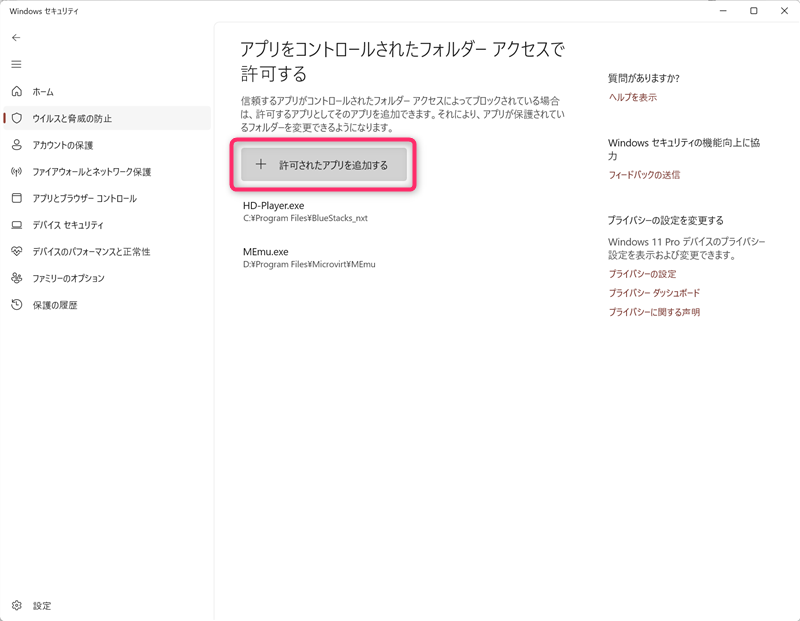Viewport: 800px width, 621px height.
Task: Click the clock icon for protection history
Action: (x=17, y=305)
